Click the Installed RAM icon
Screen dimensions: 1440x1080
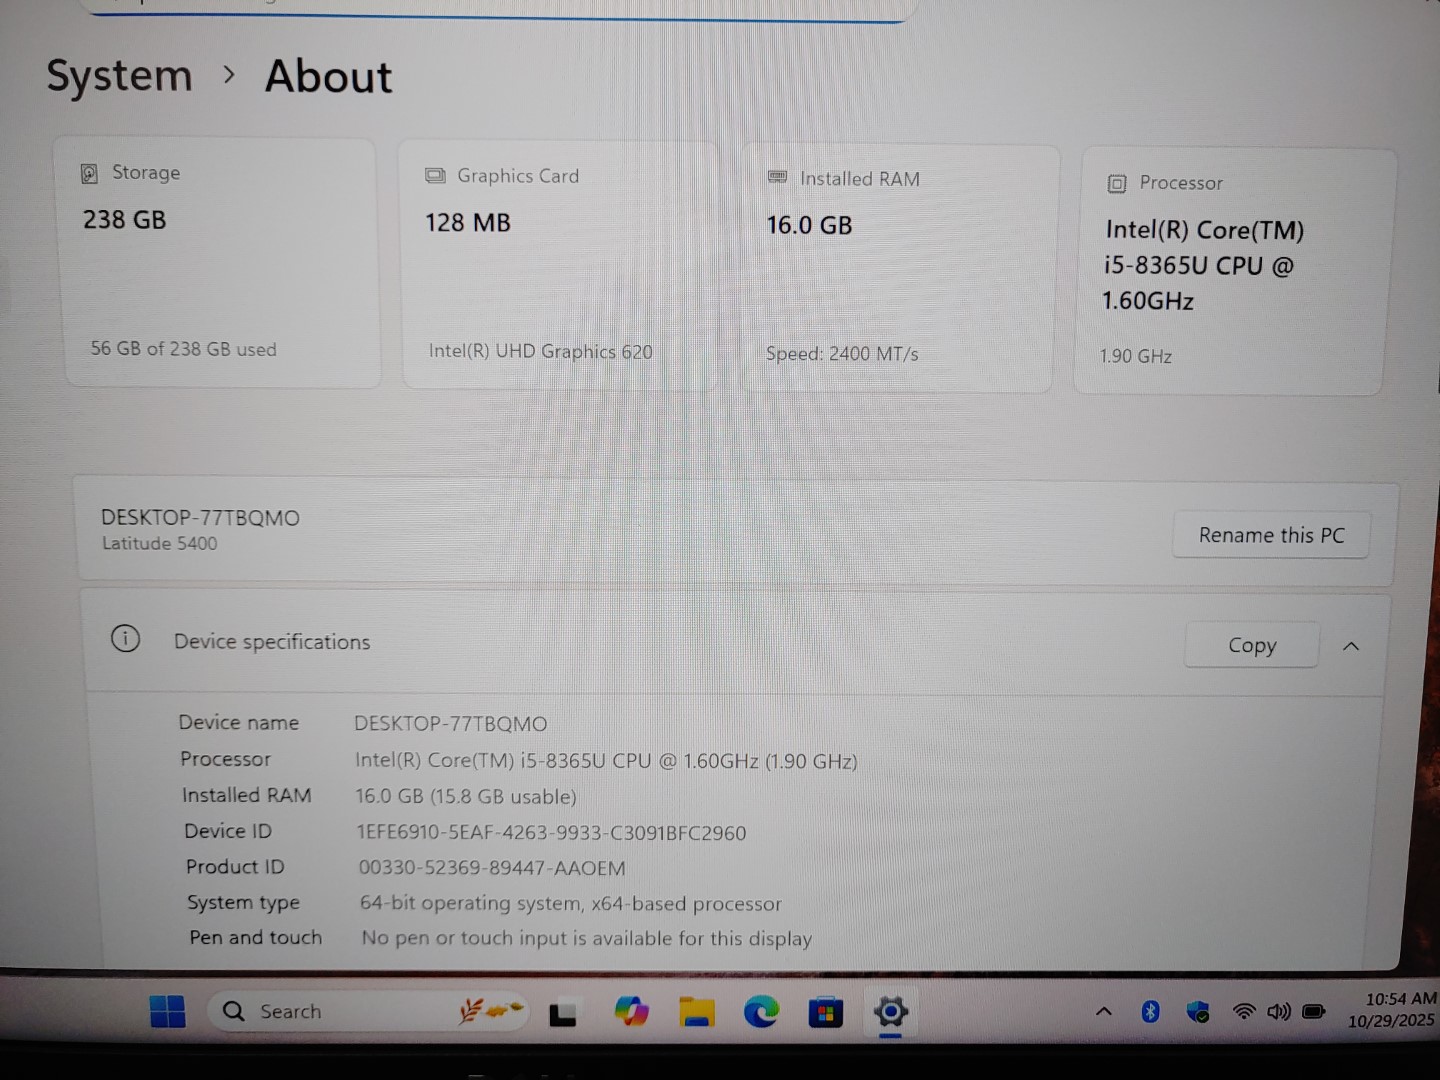[x=777, y=177]
